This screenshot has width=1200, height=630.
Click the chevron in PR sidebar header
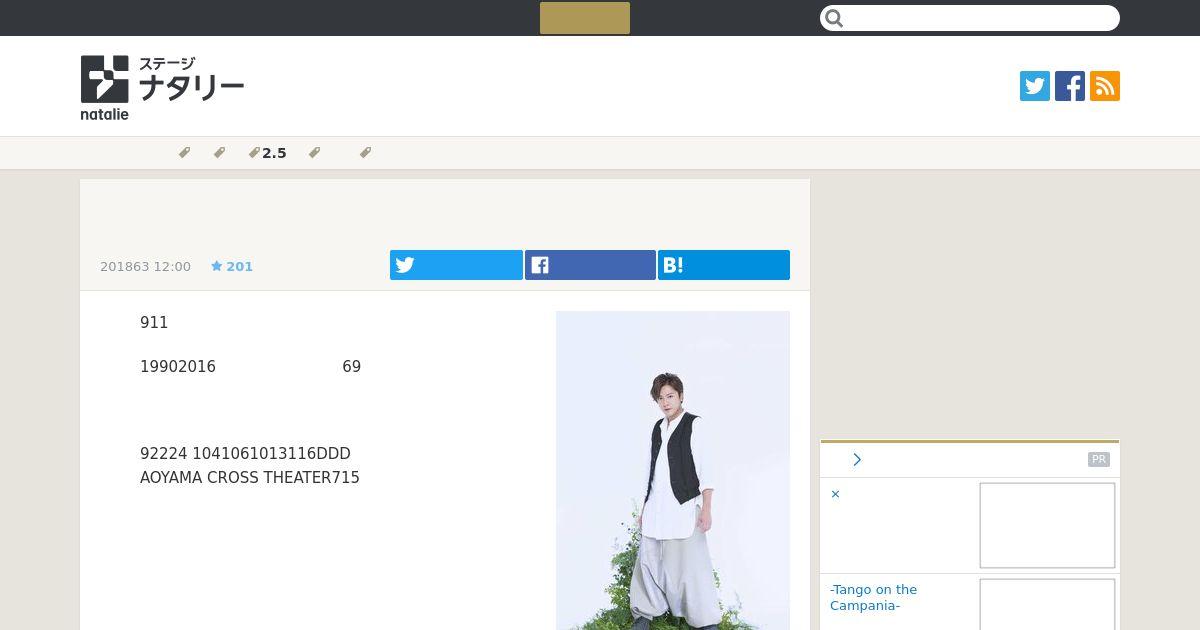tap(857, 460)
